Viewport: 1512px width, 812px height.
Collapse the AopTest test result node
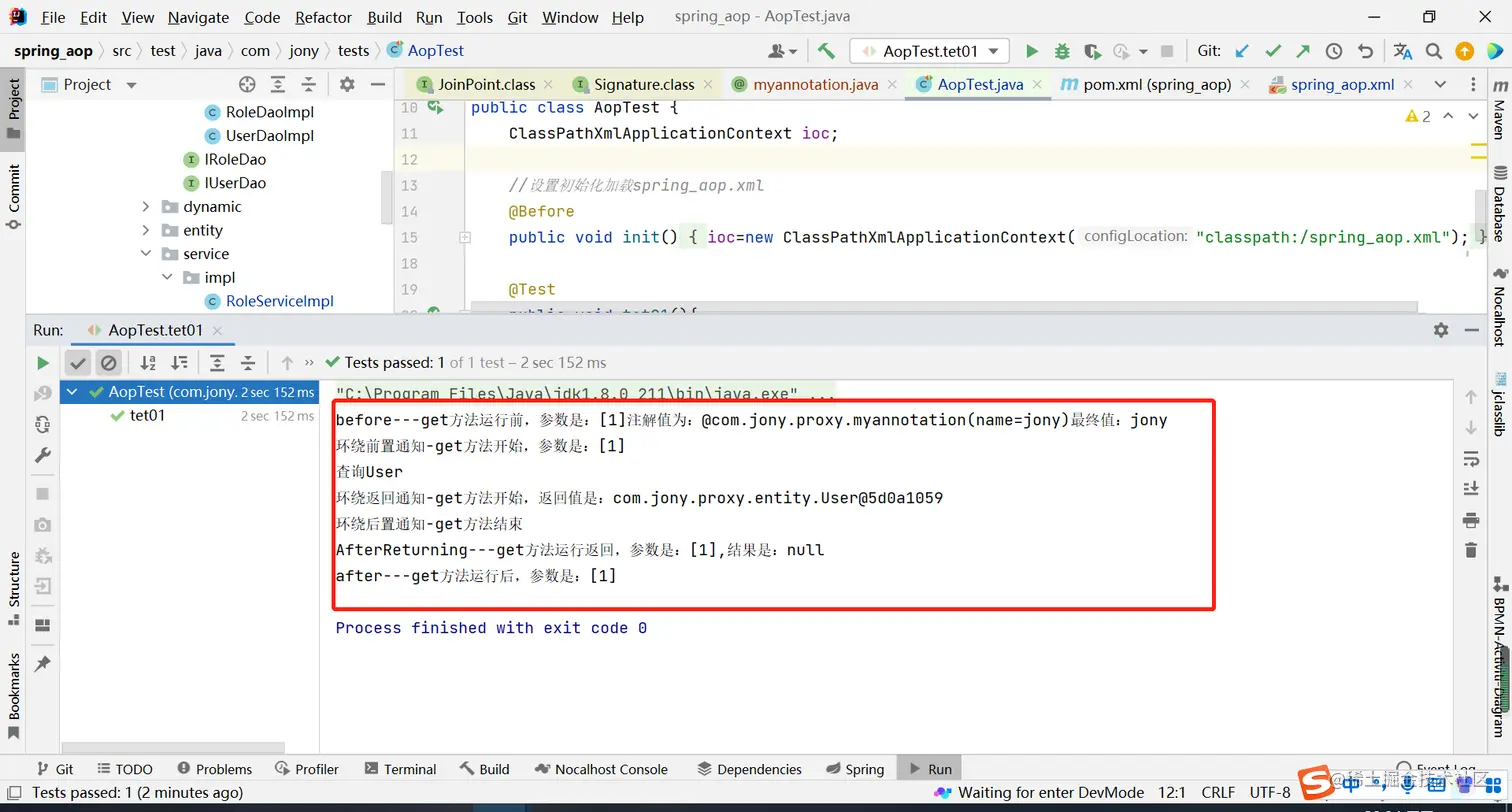click(x=73, y=392)
